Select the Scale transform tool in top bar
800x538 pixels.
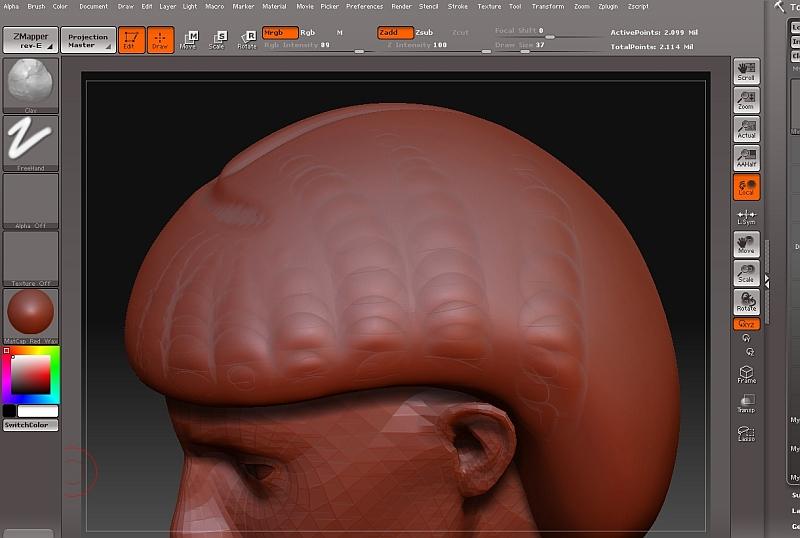click(217, 40)
